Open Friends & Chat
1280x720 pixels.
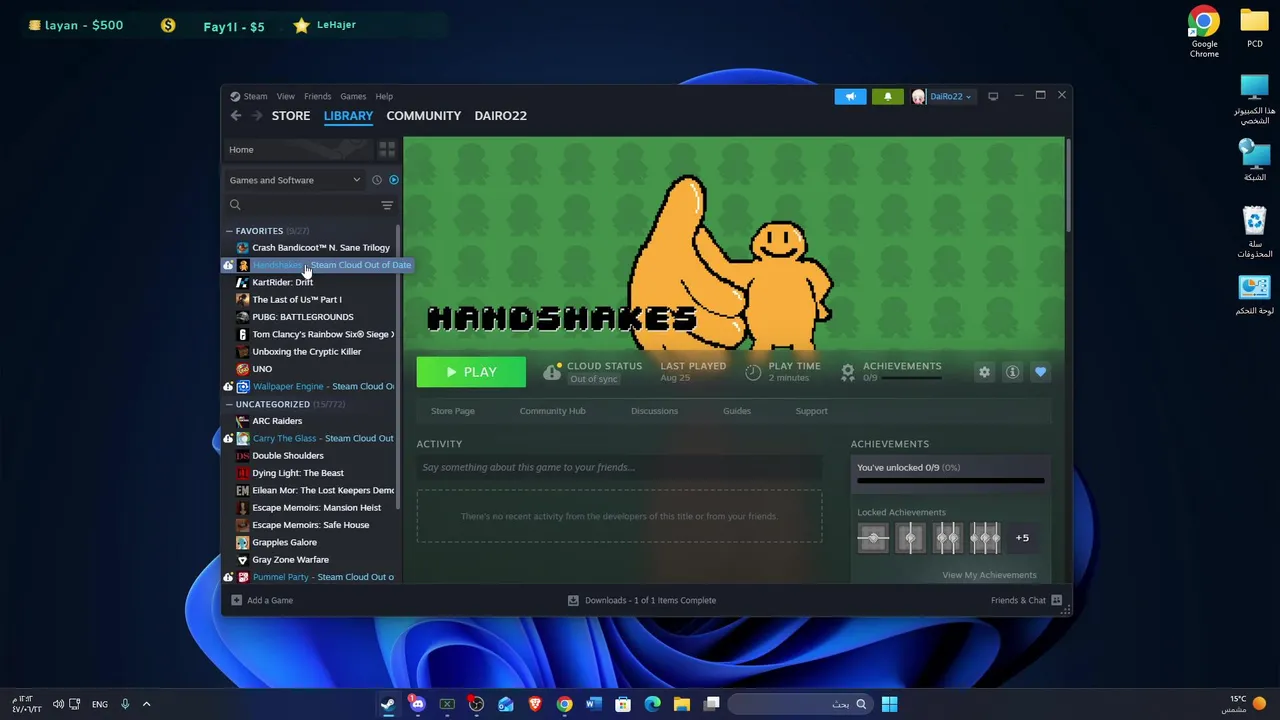point(1026,600)
